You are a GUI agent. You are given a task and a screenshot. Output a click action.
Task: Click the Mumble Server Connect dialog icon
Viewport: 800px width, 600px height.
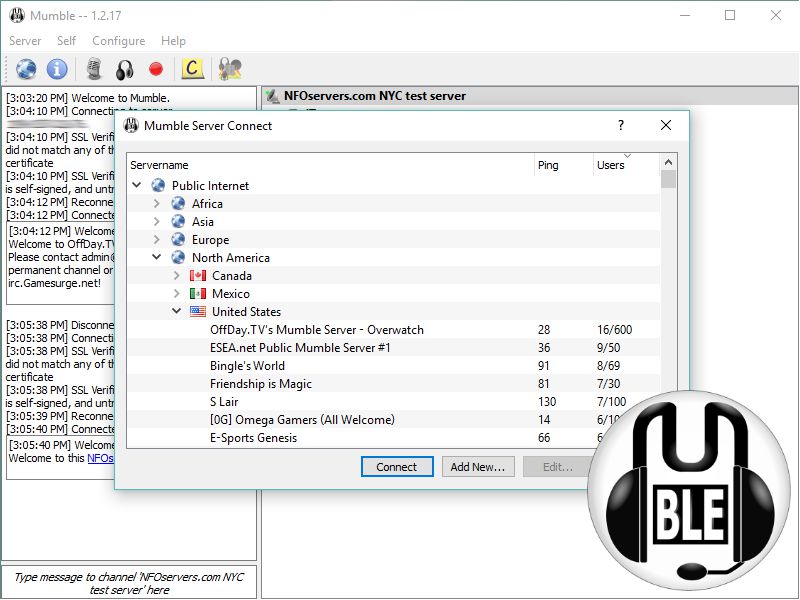[x=132, y=125]
